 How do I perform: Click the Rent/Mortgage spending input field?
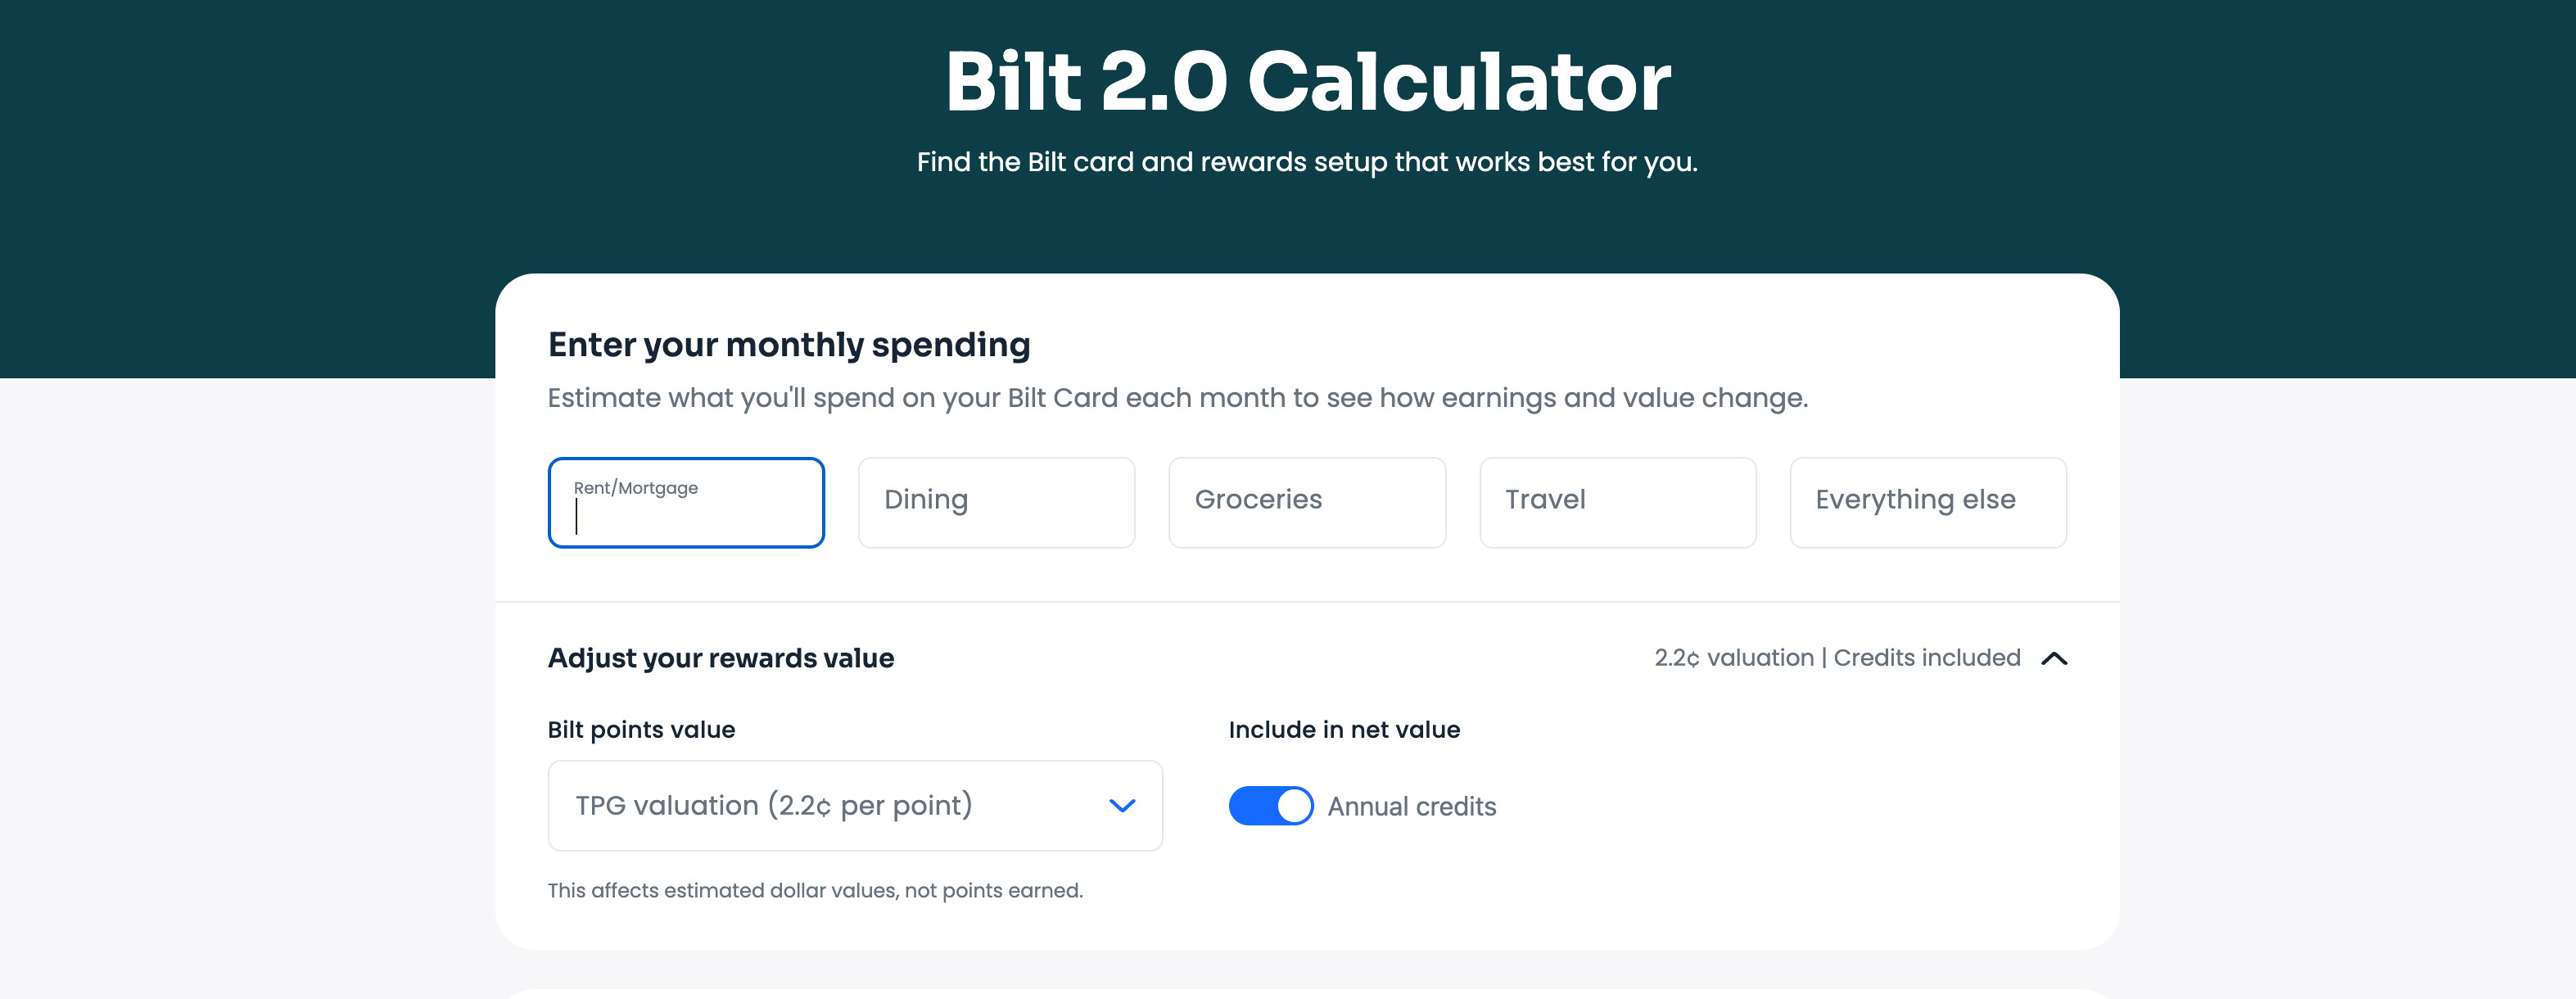[x=686, y=502]
